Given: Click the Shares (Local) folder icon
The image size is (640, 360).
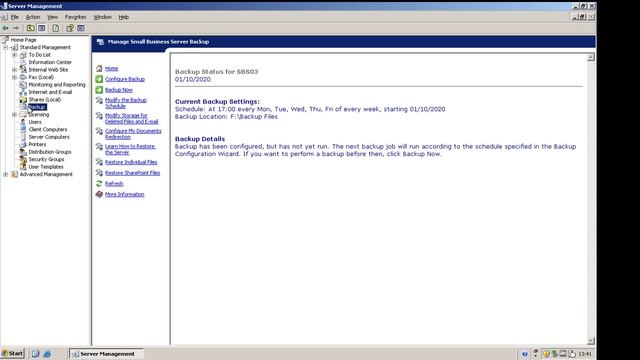Looking at the screenshot, I should [23, 100].
